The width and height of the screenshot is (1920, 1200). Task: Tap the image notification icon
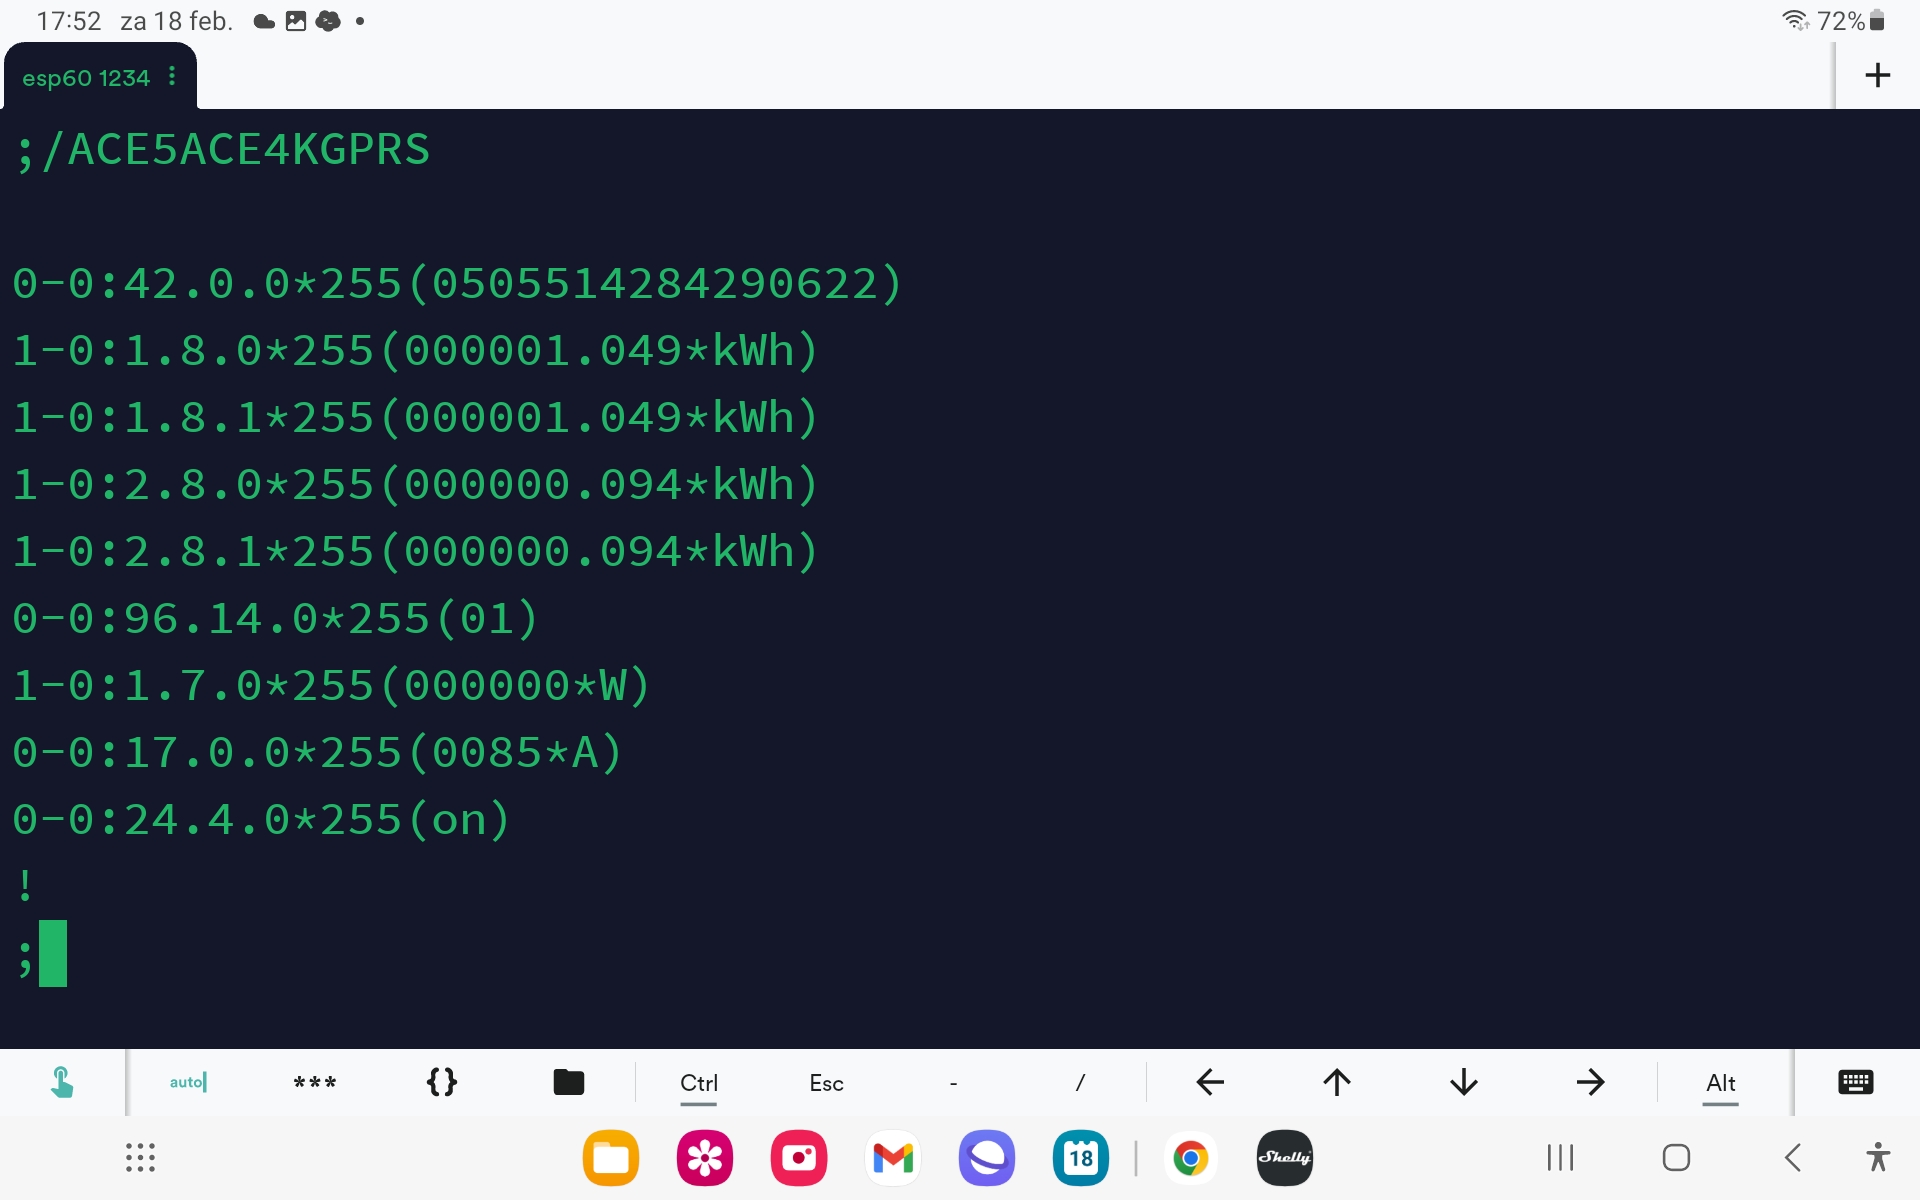[x=295, y=21]
